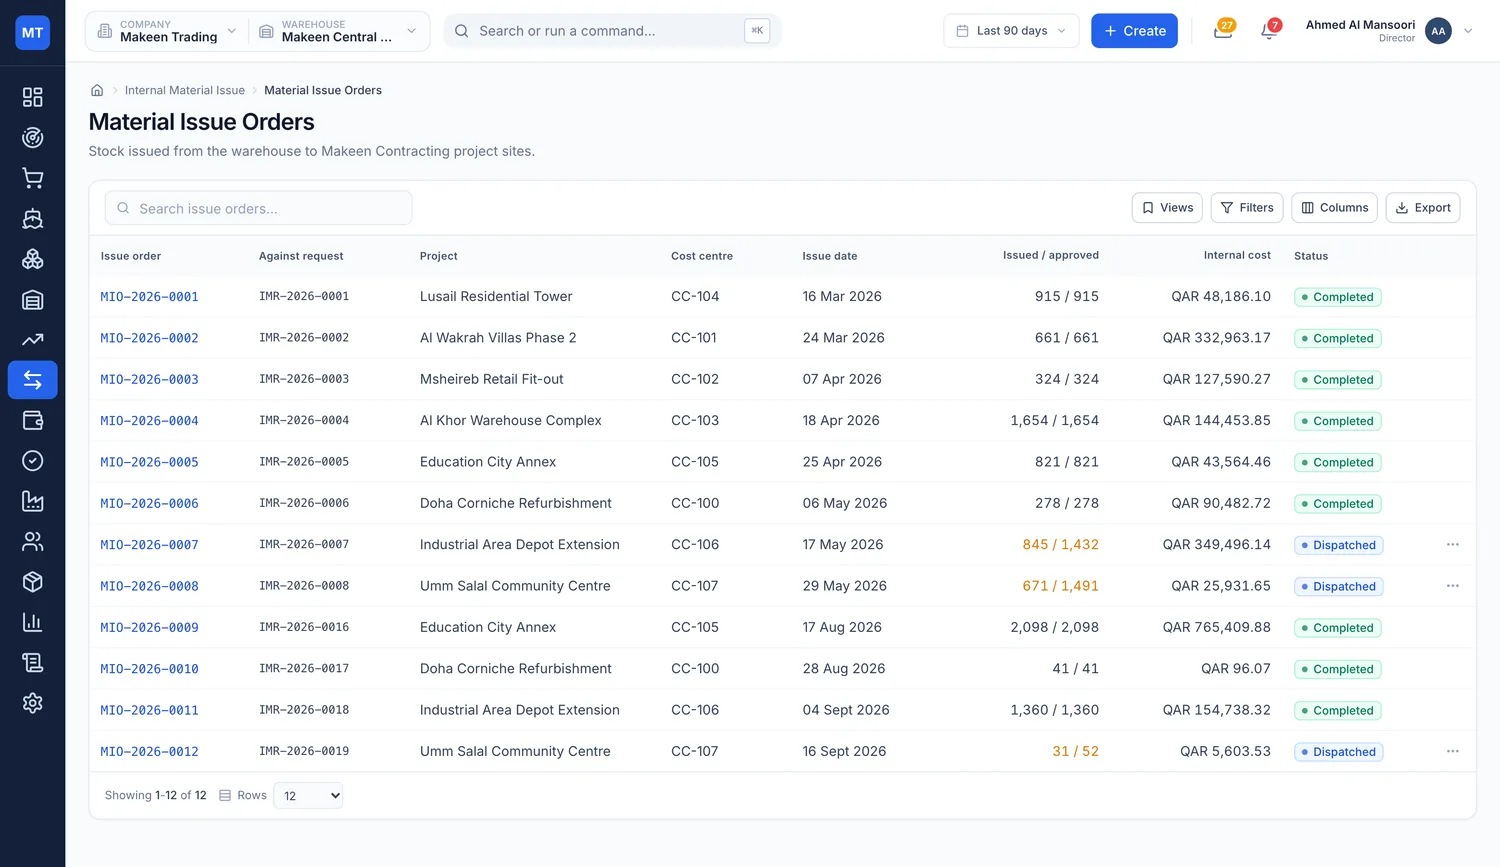Viewport: 1500px width, 867px height.
Task: Open issue order MIO-2026-0011
Action: 149,710
